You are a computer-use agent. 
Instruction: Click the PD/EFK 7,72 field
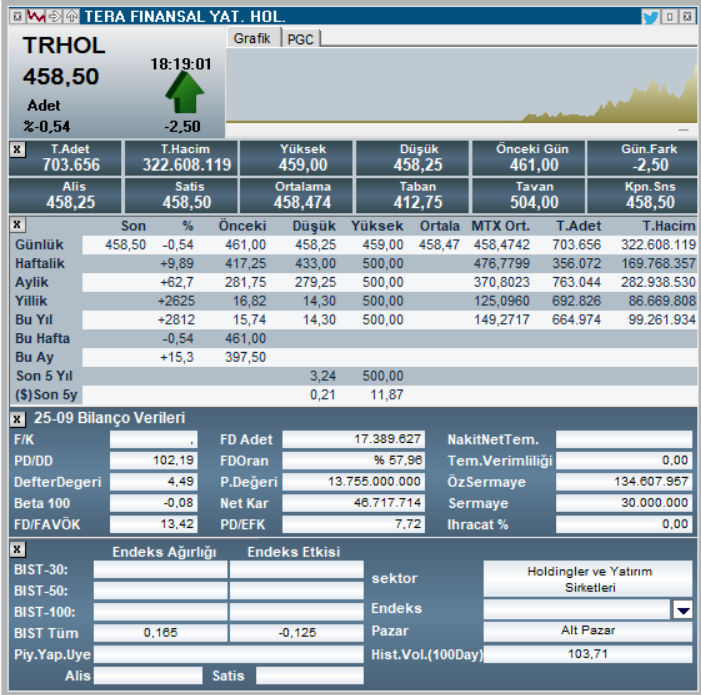pos(353,524)
